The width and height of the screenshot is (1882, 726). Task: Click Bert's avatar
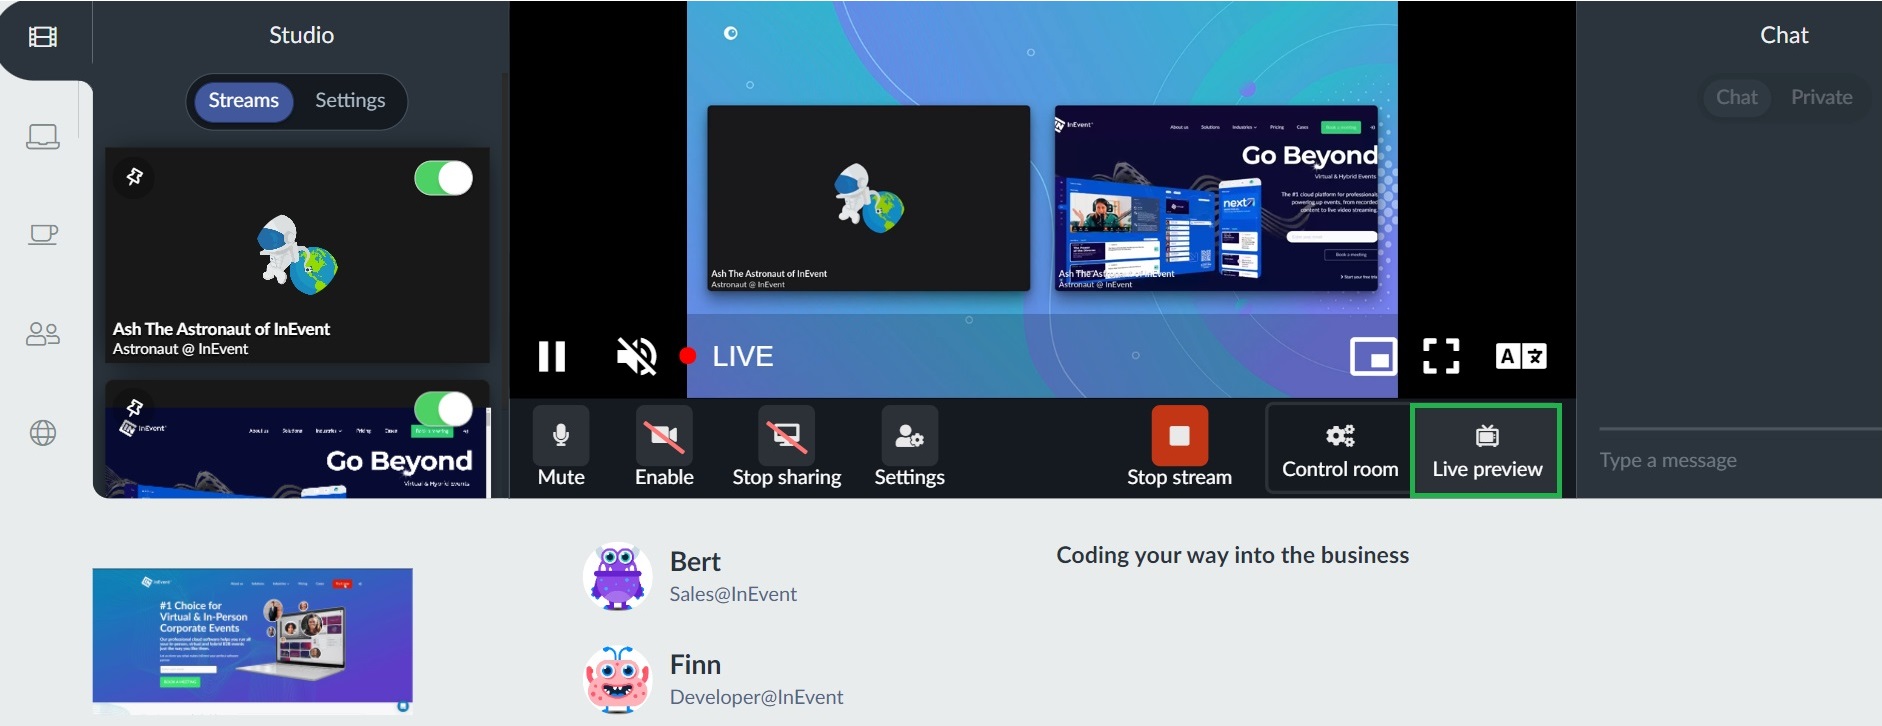click(x=617, y=576)
